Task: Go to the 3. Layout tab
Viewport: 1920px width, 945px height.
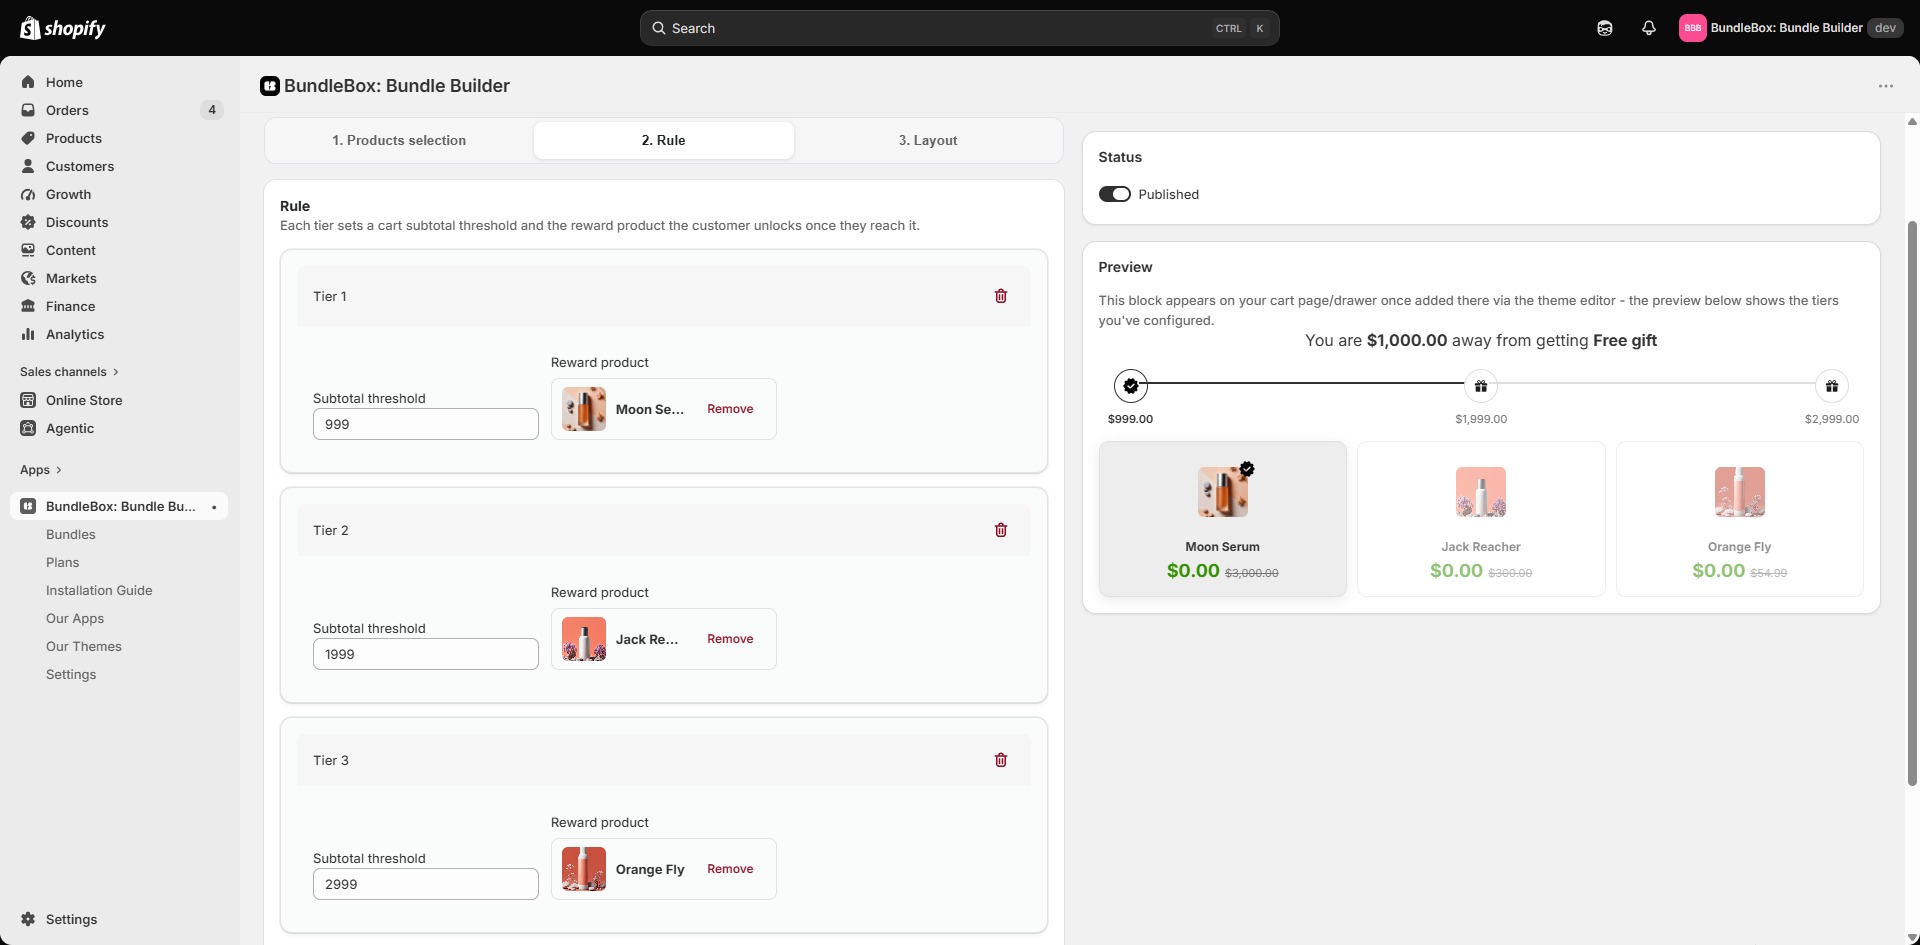Action: (928, 140)
